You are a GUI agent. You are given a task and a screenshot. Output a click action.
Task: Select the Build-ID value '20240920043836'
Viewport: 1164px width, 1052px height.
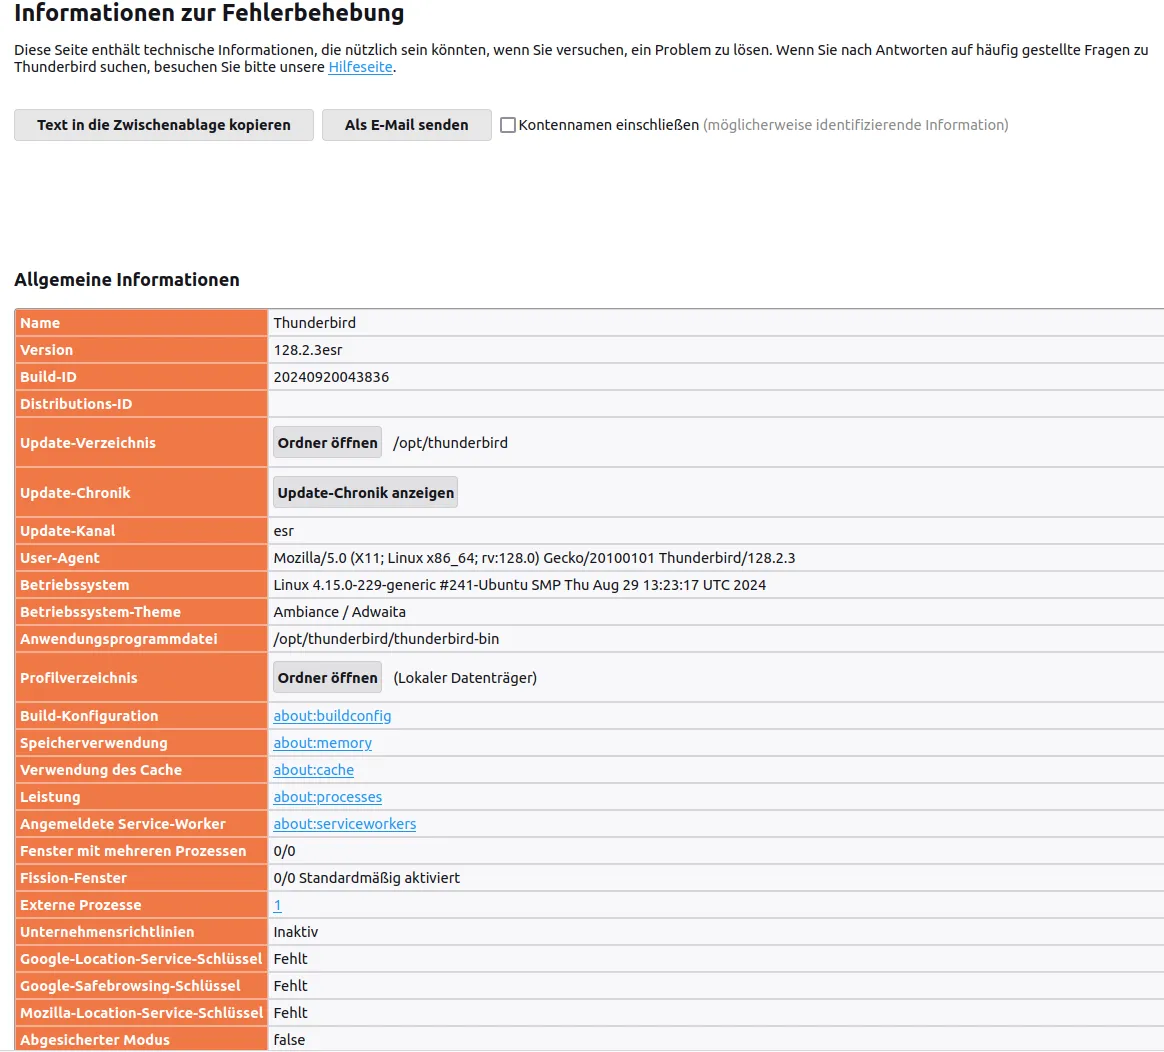pos(331,377)
